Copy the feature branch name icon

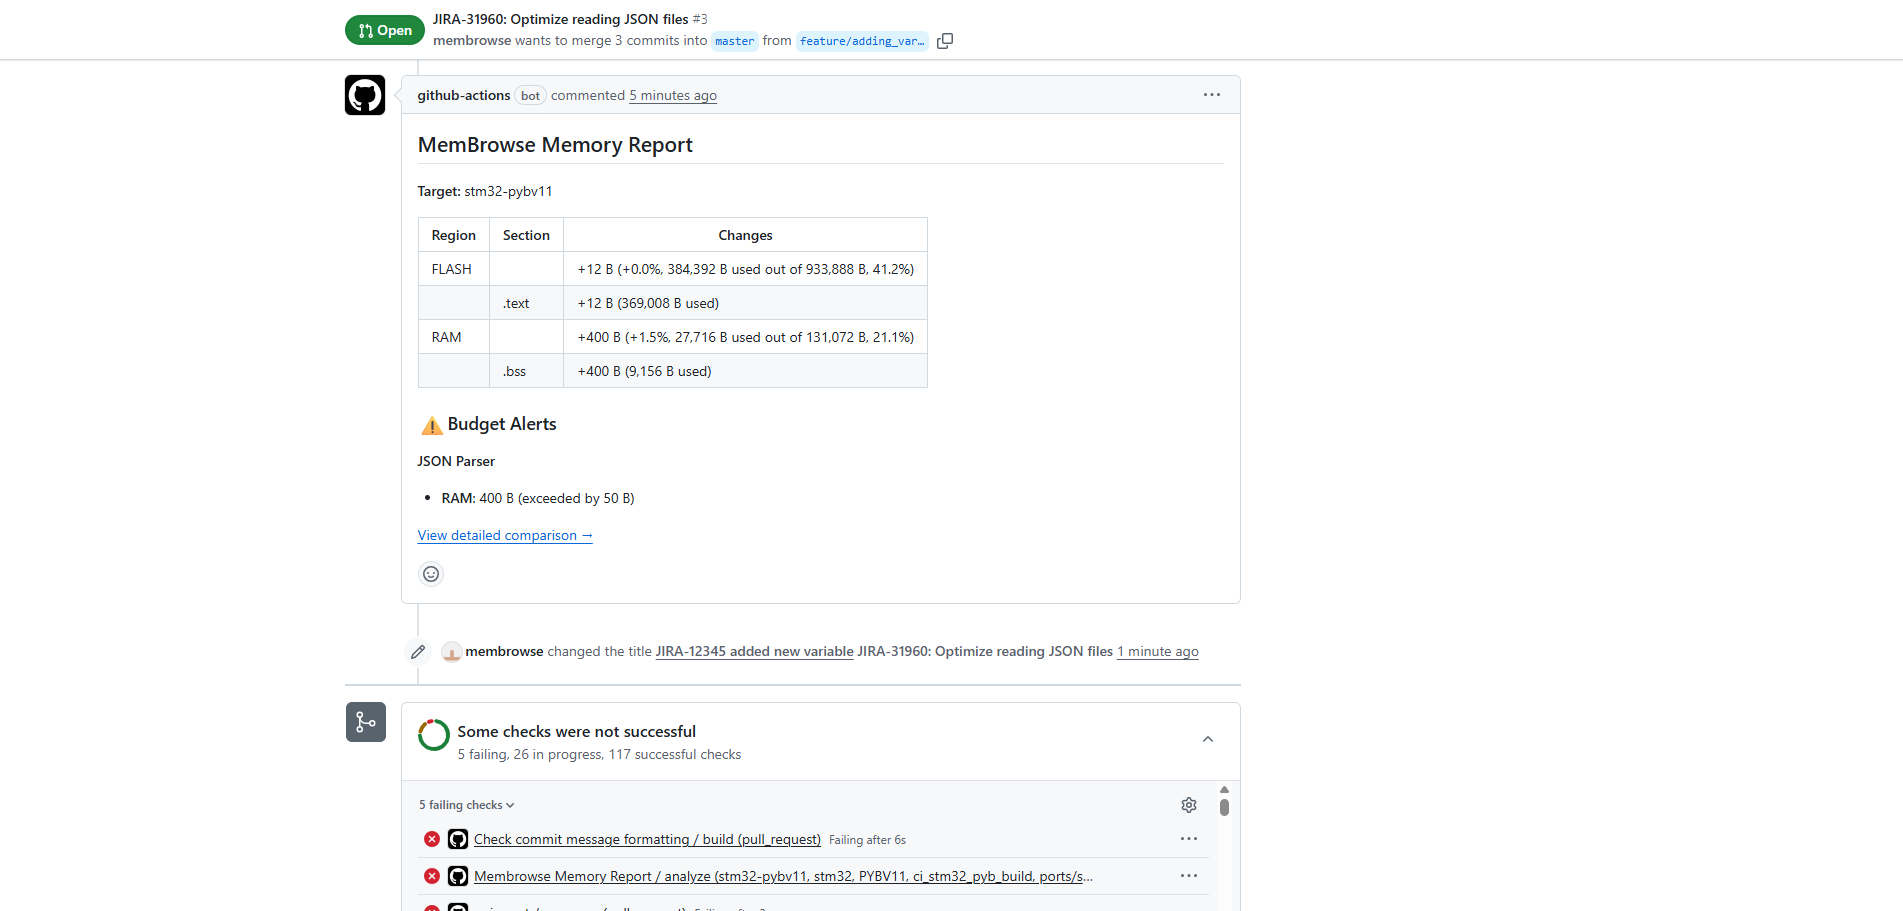click(945, 41)
